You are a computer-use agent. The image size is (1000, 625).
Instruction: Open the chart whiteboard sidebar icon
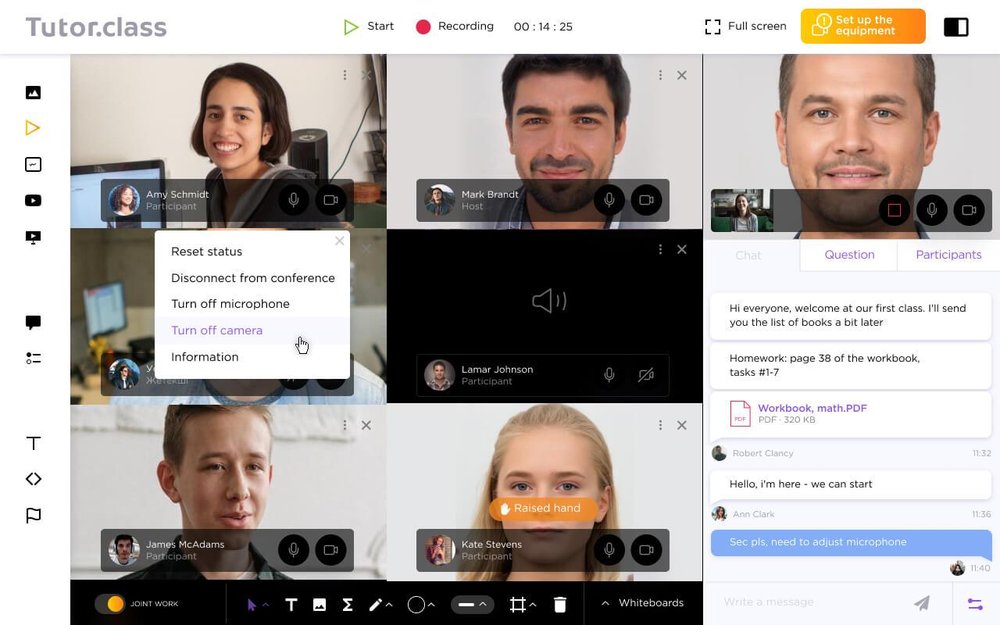point(33,165)
